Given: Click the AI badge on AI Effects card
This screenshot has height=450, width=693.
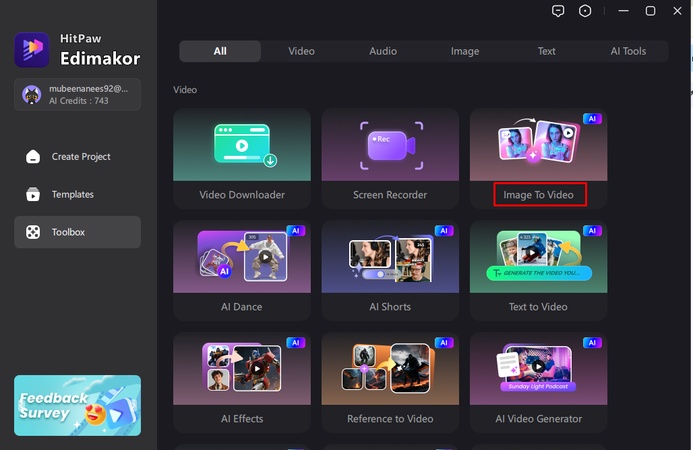Looking at the screenshot, I should tap(296, 343).
